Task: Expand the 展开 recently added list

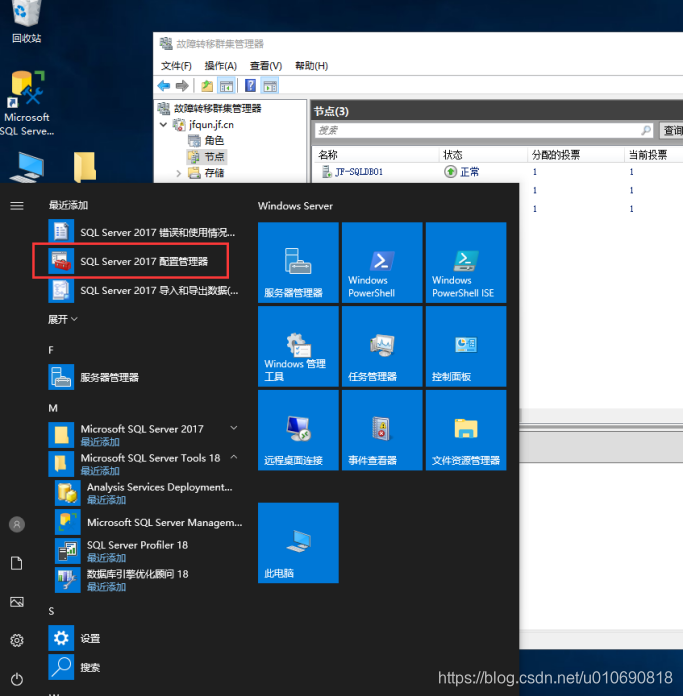Action: (63, 319)
